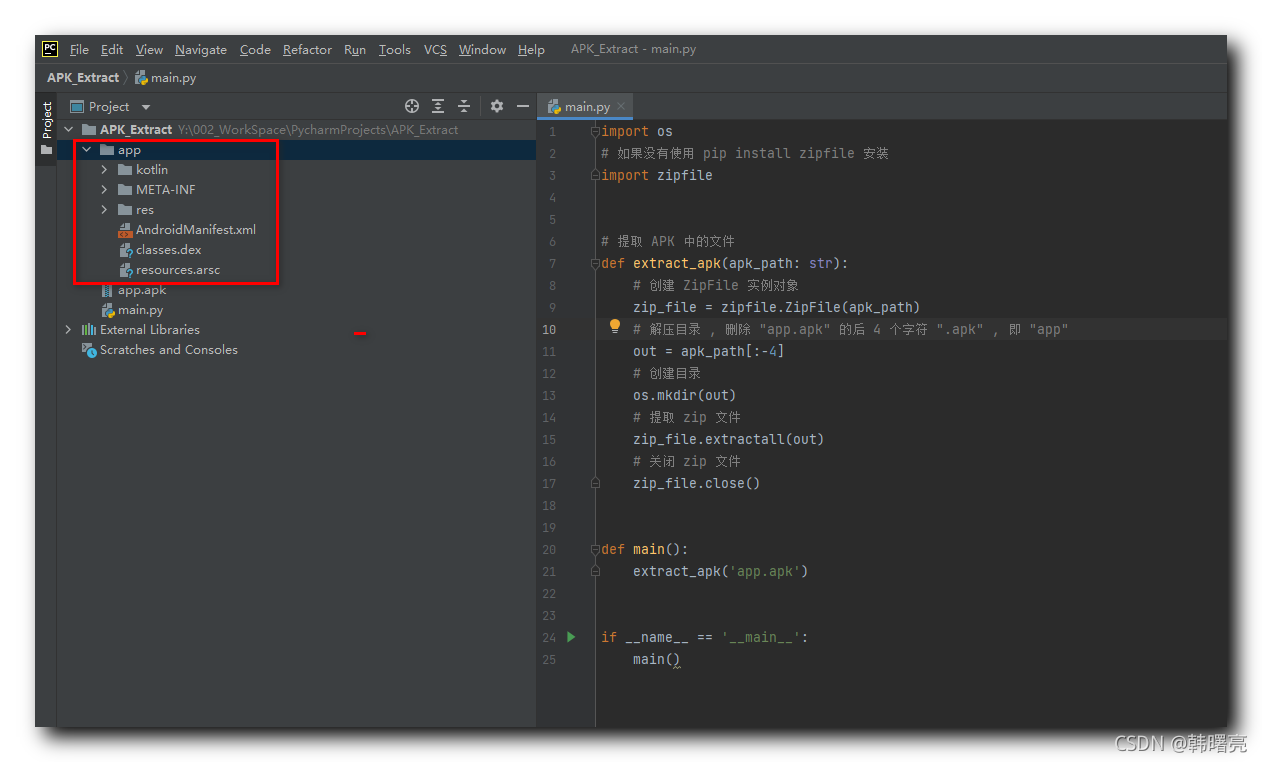Click line number 10 in the gutter
This screenshot has height=762, width=1262.
pos(548,329)
